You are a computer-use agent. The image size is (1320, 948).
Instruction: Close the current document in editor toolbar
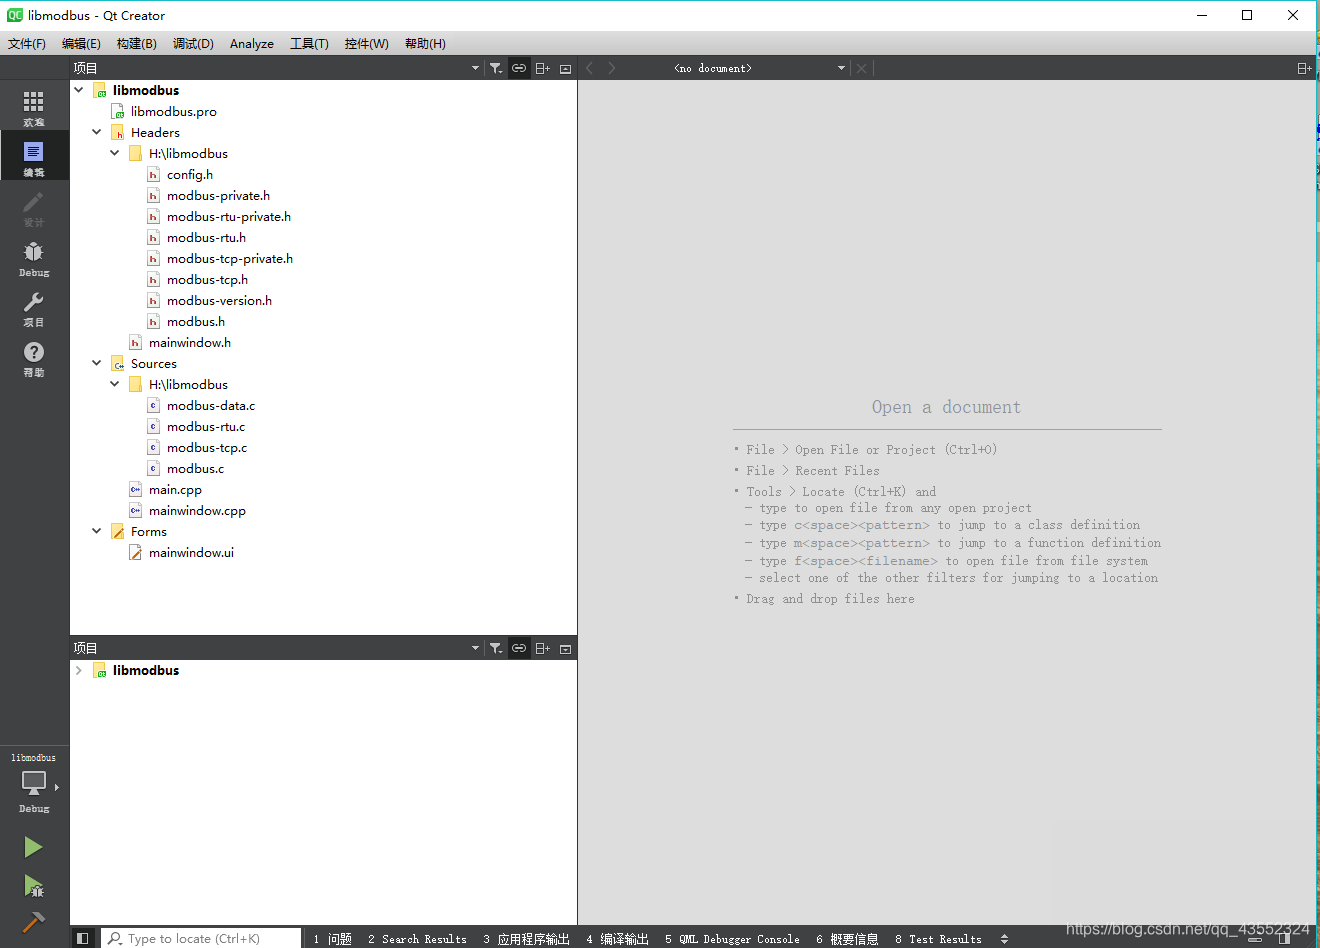click(x=861, y=68)
